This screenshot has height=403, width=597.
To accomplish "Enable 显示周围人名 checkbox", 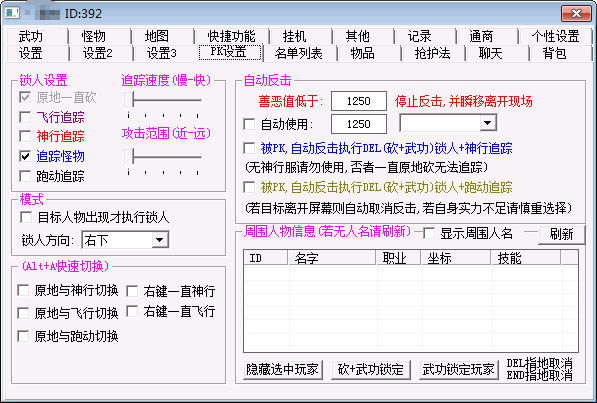I will pos(429,233).
